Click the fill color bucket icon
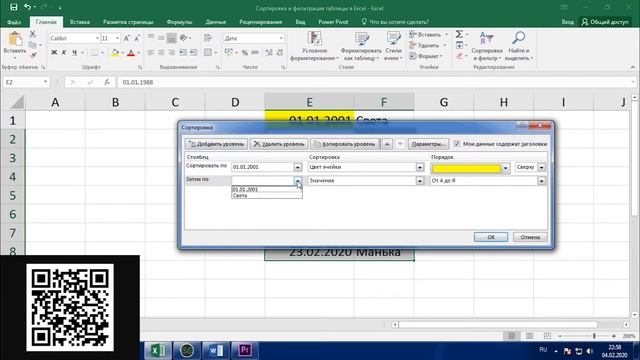 point(115,53)
